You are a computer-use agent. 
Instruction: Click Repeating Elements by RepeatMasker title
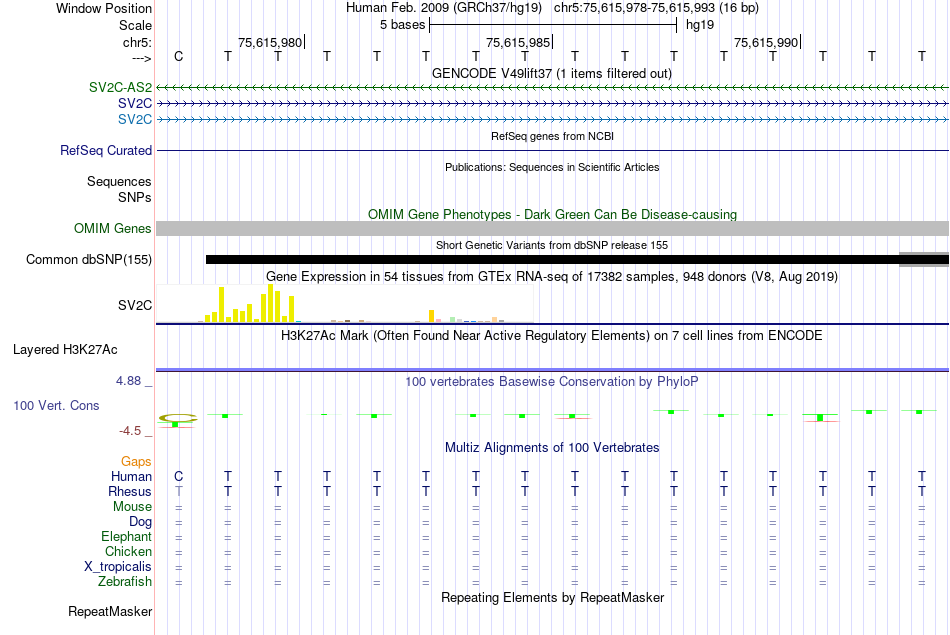click(x=552, y=597)
